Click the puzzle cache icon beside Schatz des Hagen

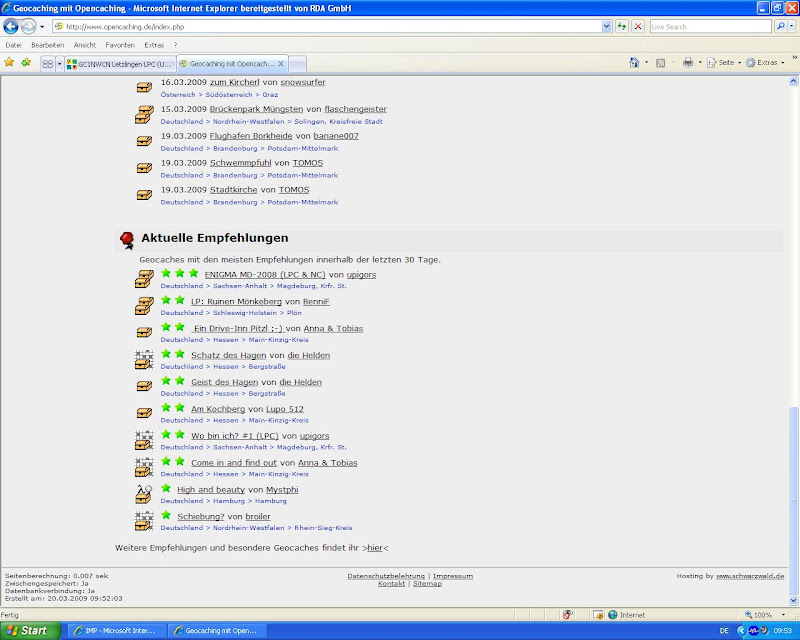(144, 360)
